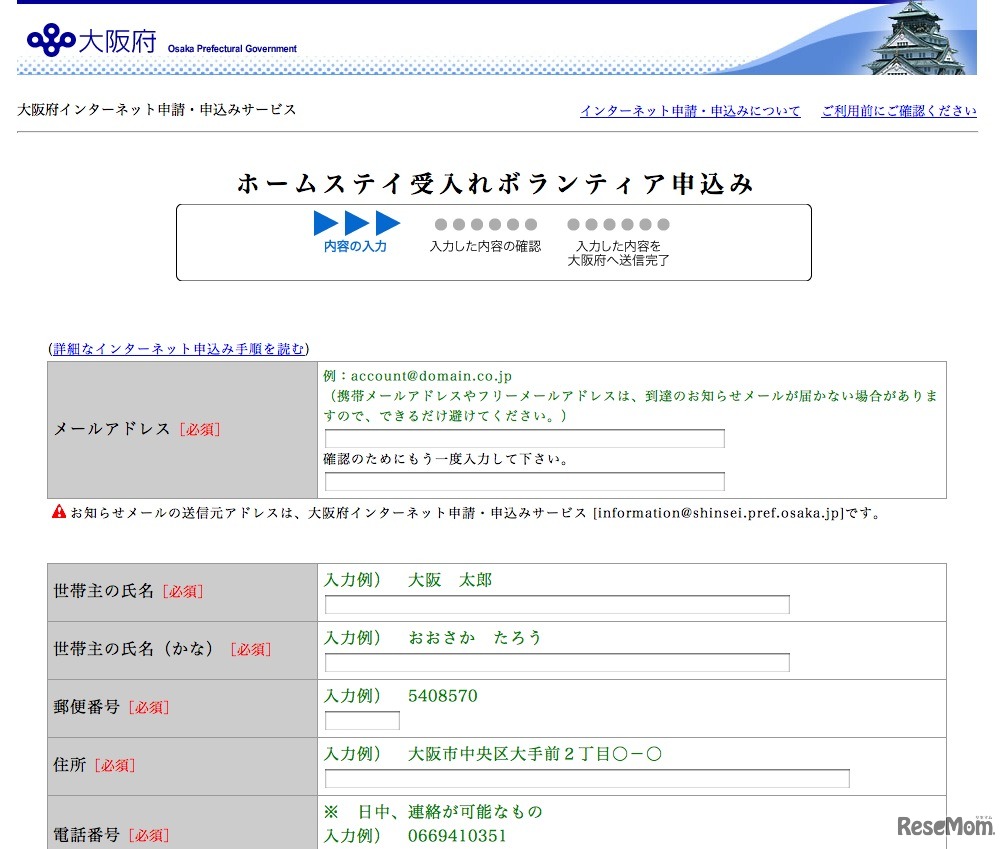Open the インターネット申請・申込みについて link
Viewport: 1008px width, 849px height.
(690, 111)
